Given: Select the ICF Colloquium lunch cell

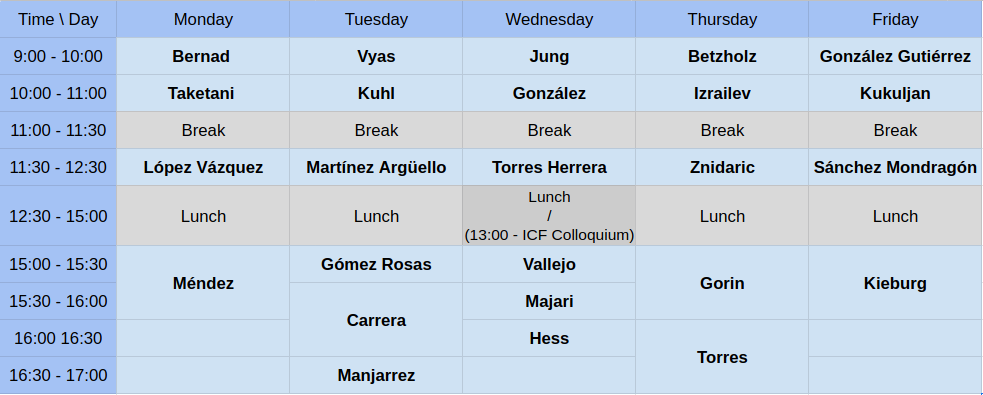Looking at the screenshot, I should (x=549, y=216).
